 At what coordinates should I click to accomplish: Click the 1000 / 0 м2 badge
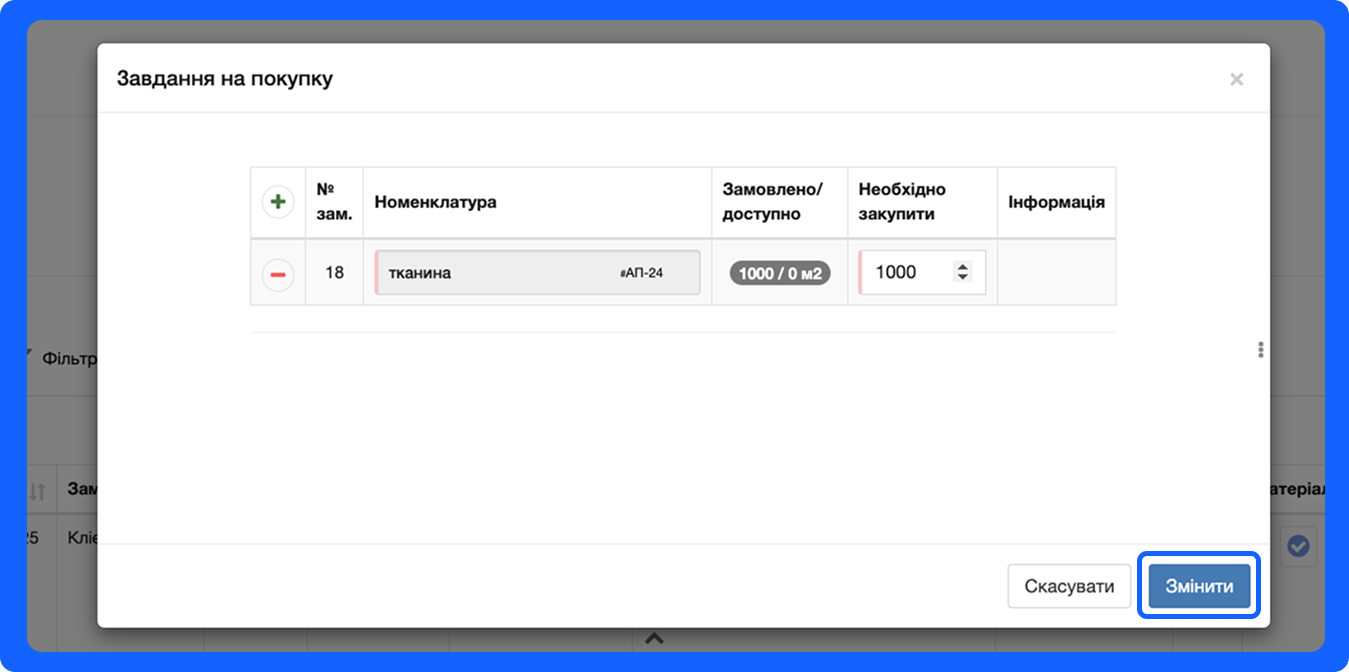pyautogui.click(x=780, y=273)
